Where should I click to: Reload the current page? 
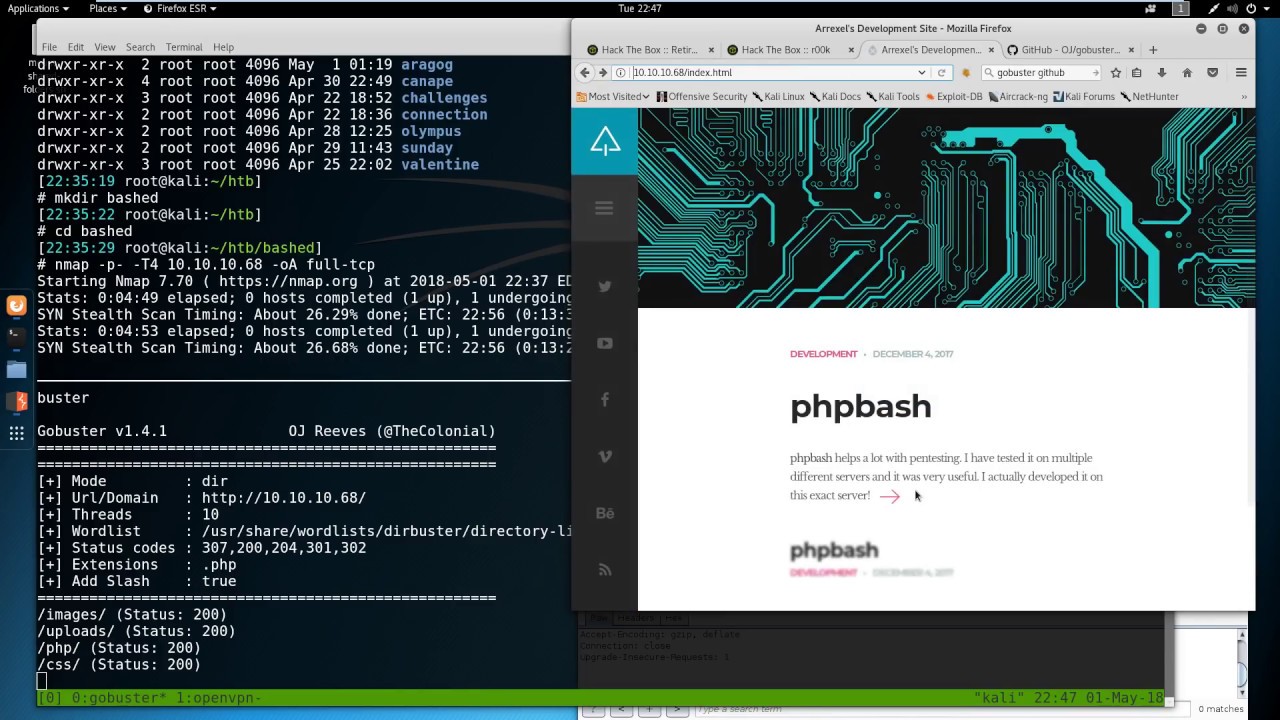pos(941,72)
